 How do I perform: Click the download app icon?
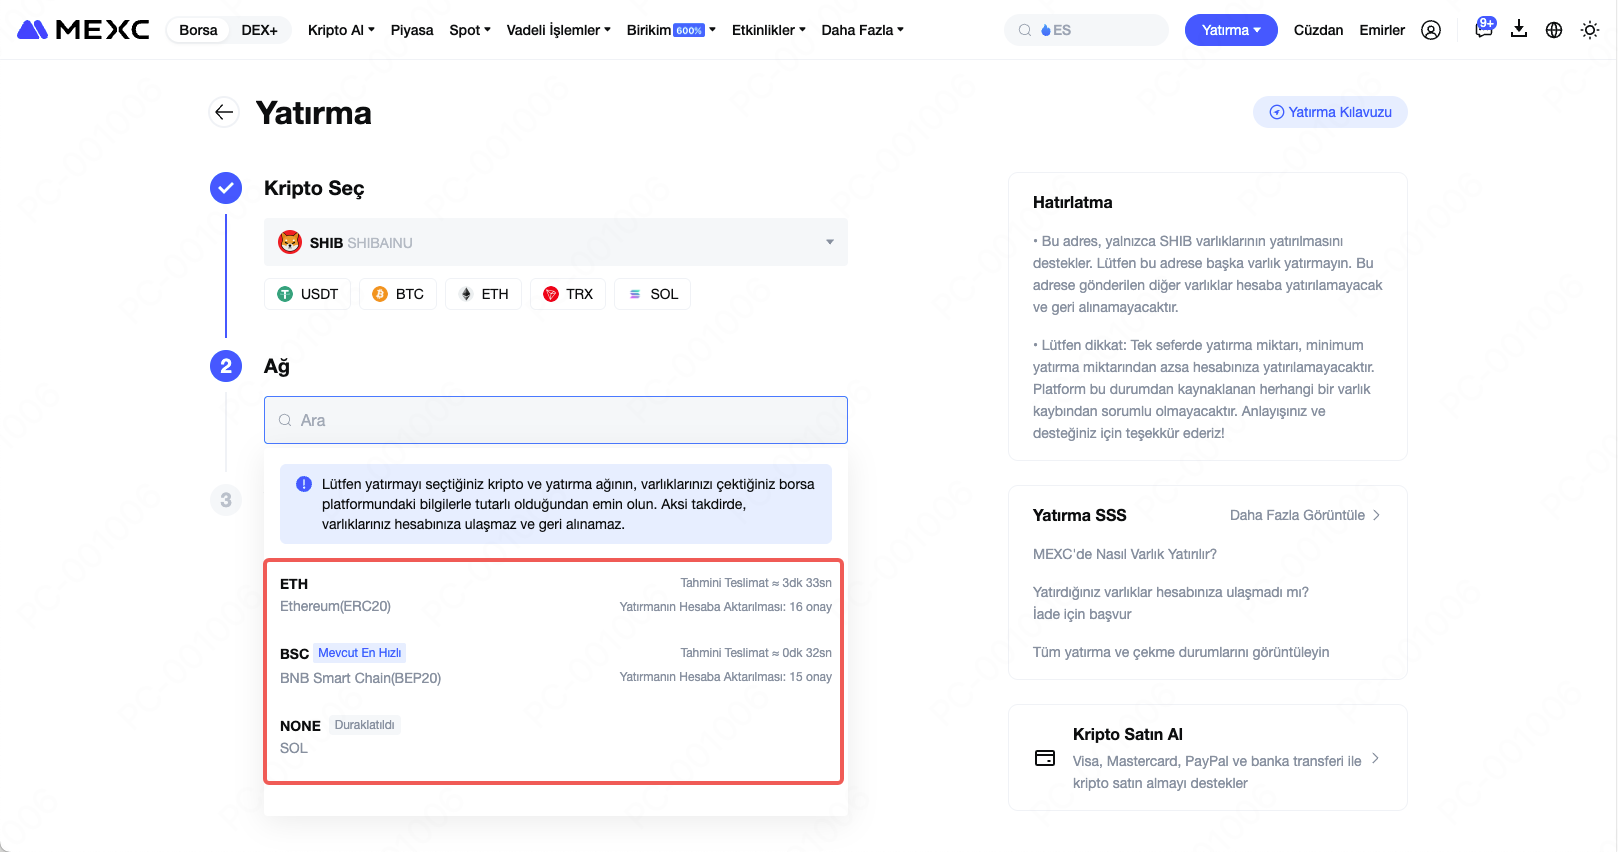coord(1519,29)
